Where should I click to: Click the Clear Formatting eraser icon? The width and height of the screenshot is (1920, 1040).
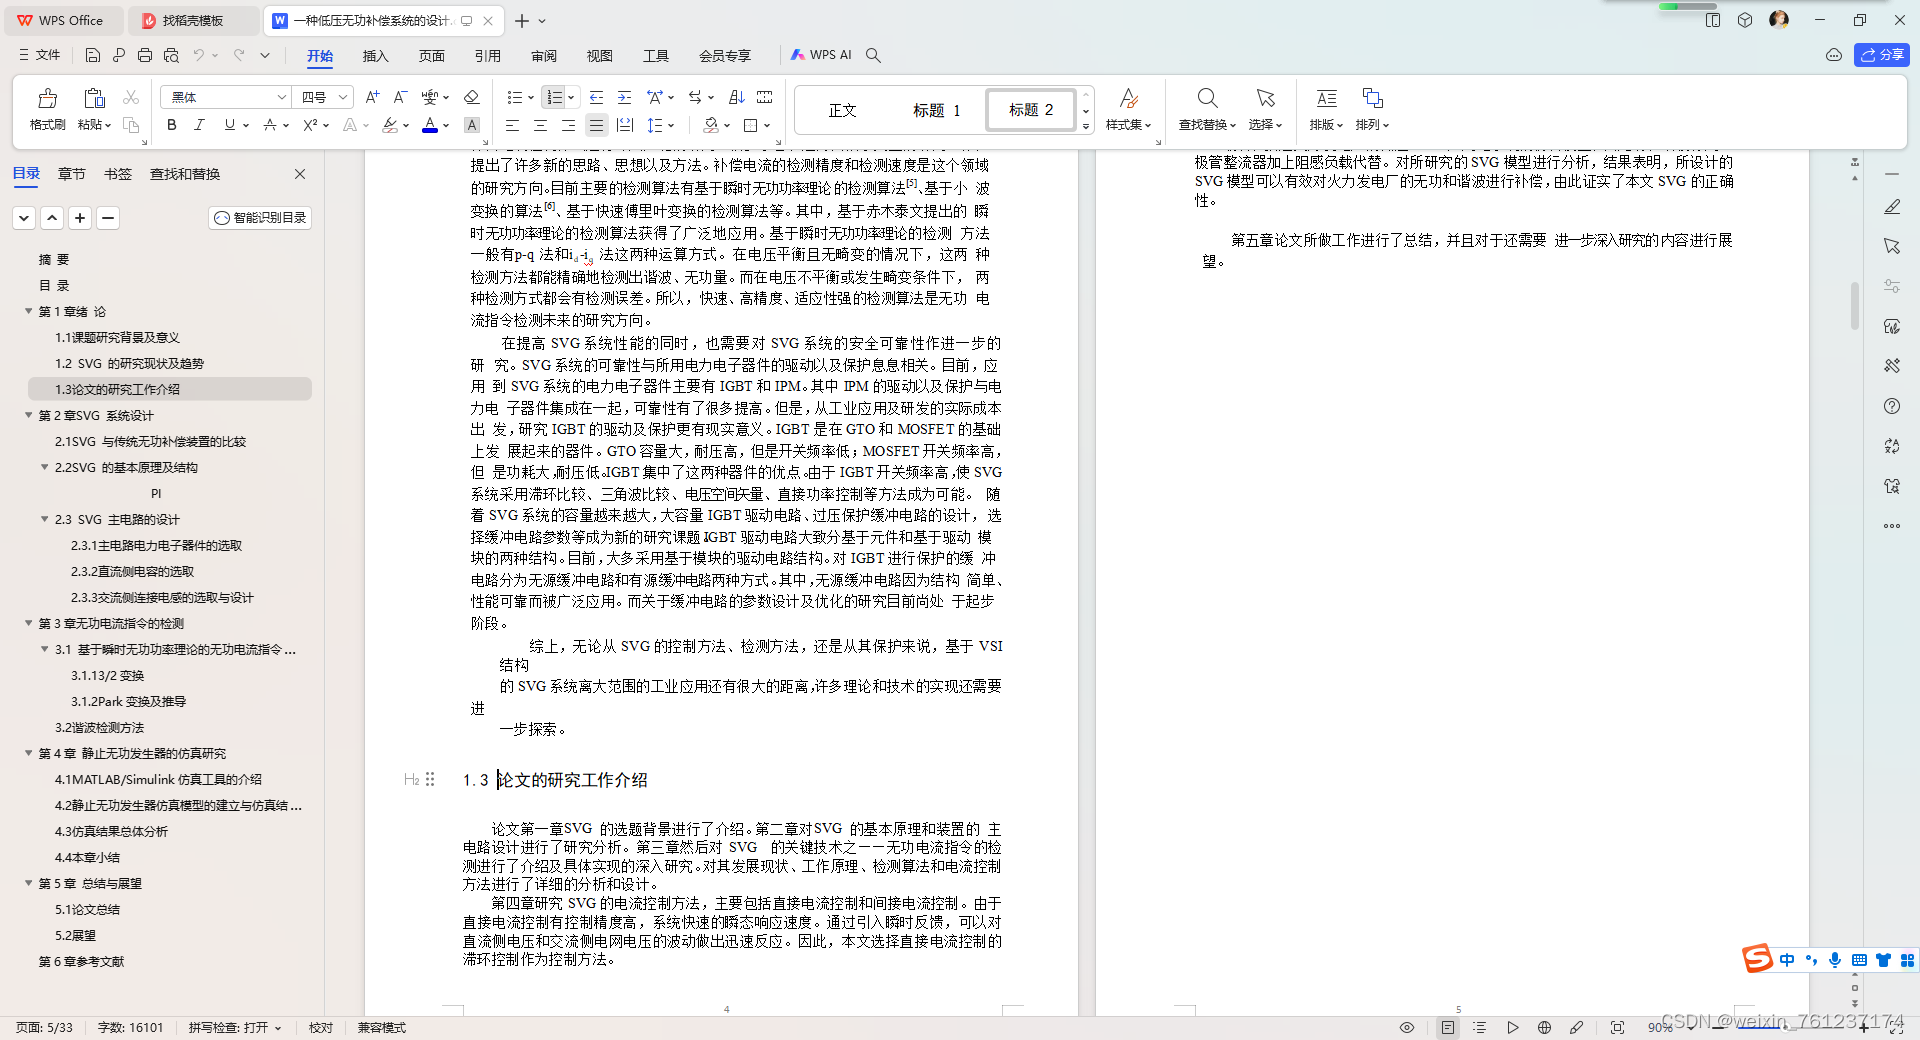click(472, 97)
